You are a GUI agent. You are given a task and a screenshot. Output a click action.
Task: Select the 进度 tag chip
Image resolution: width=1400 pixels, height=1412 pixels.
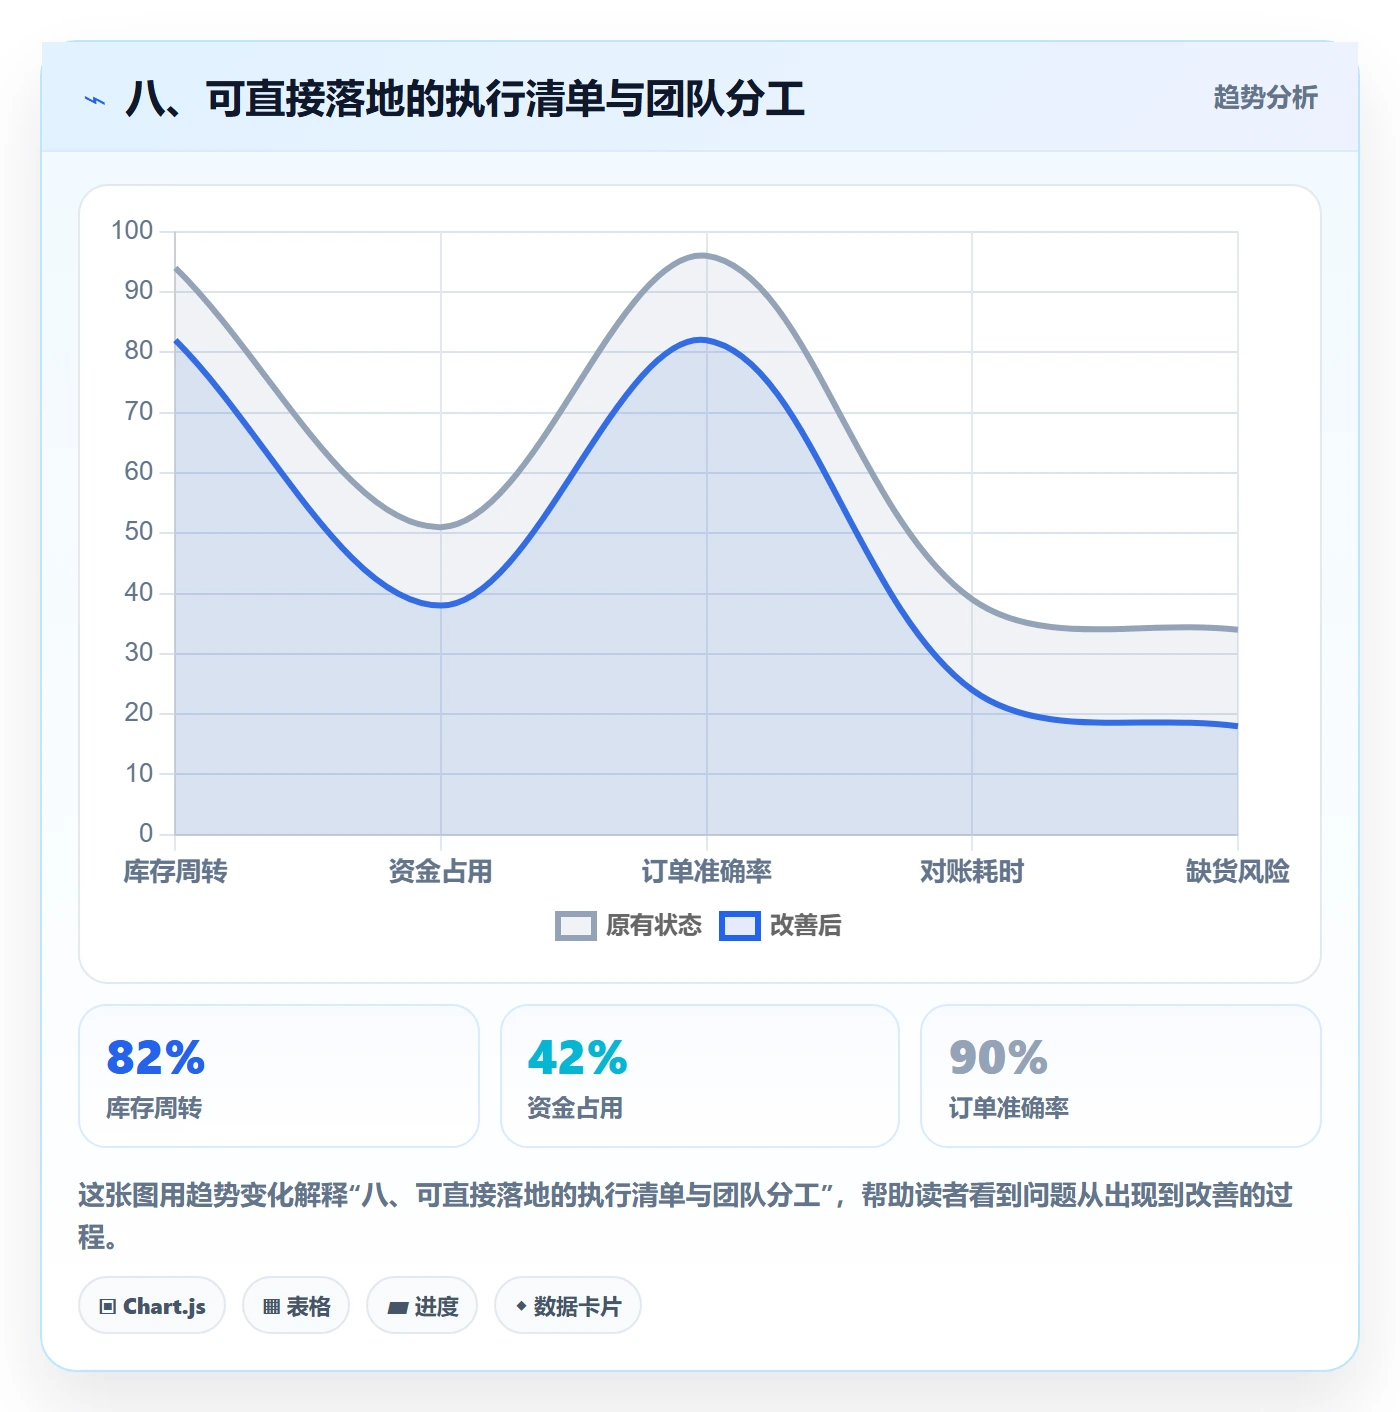point(422,1306)
